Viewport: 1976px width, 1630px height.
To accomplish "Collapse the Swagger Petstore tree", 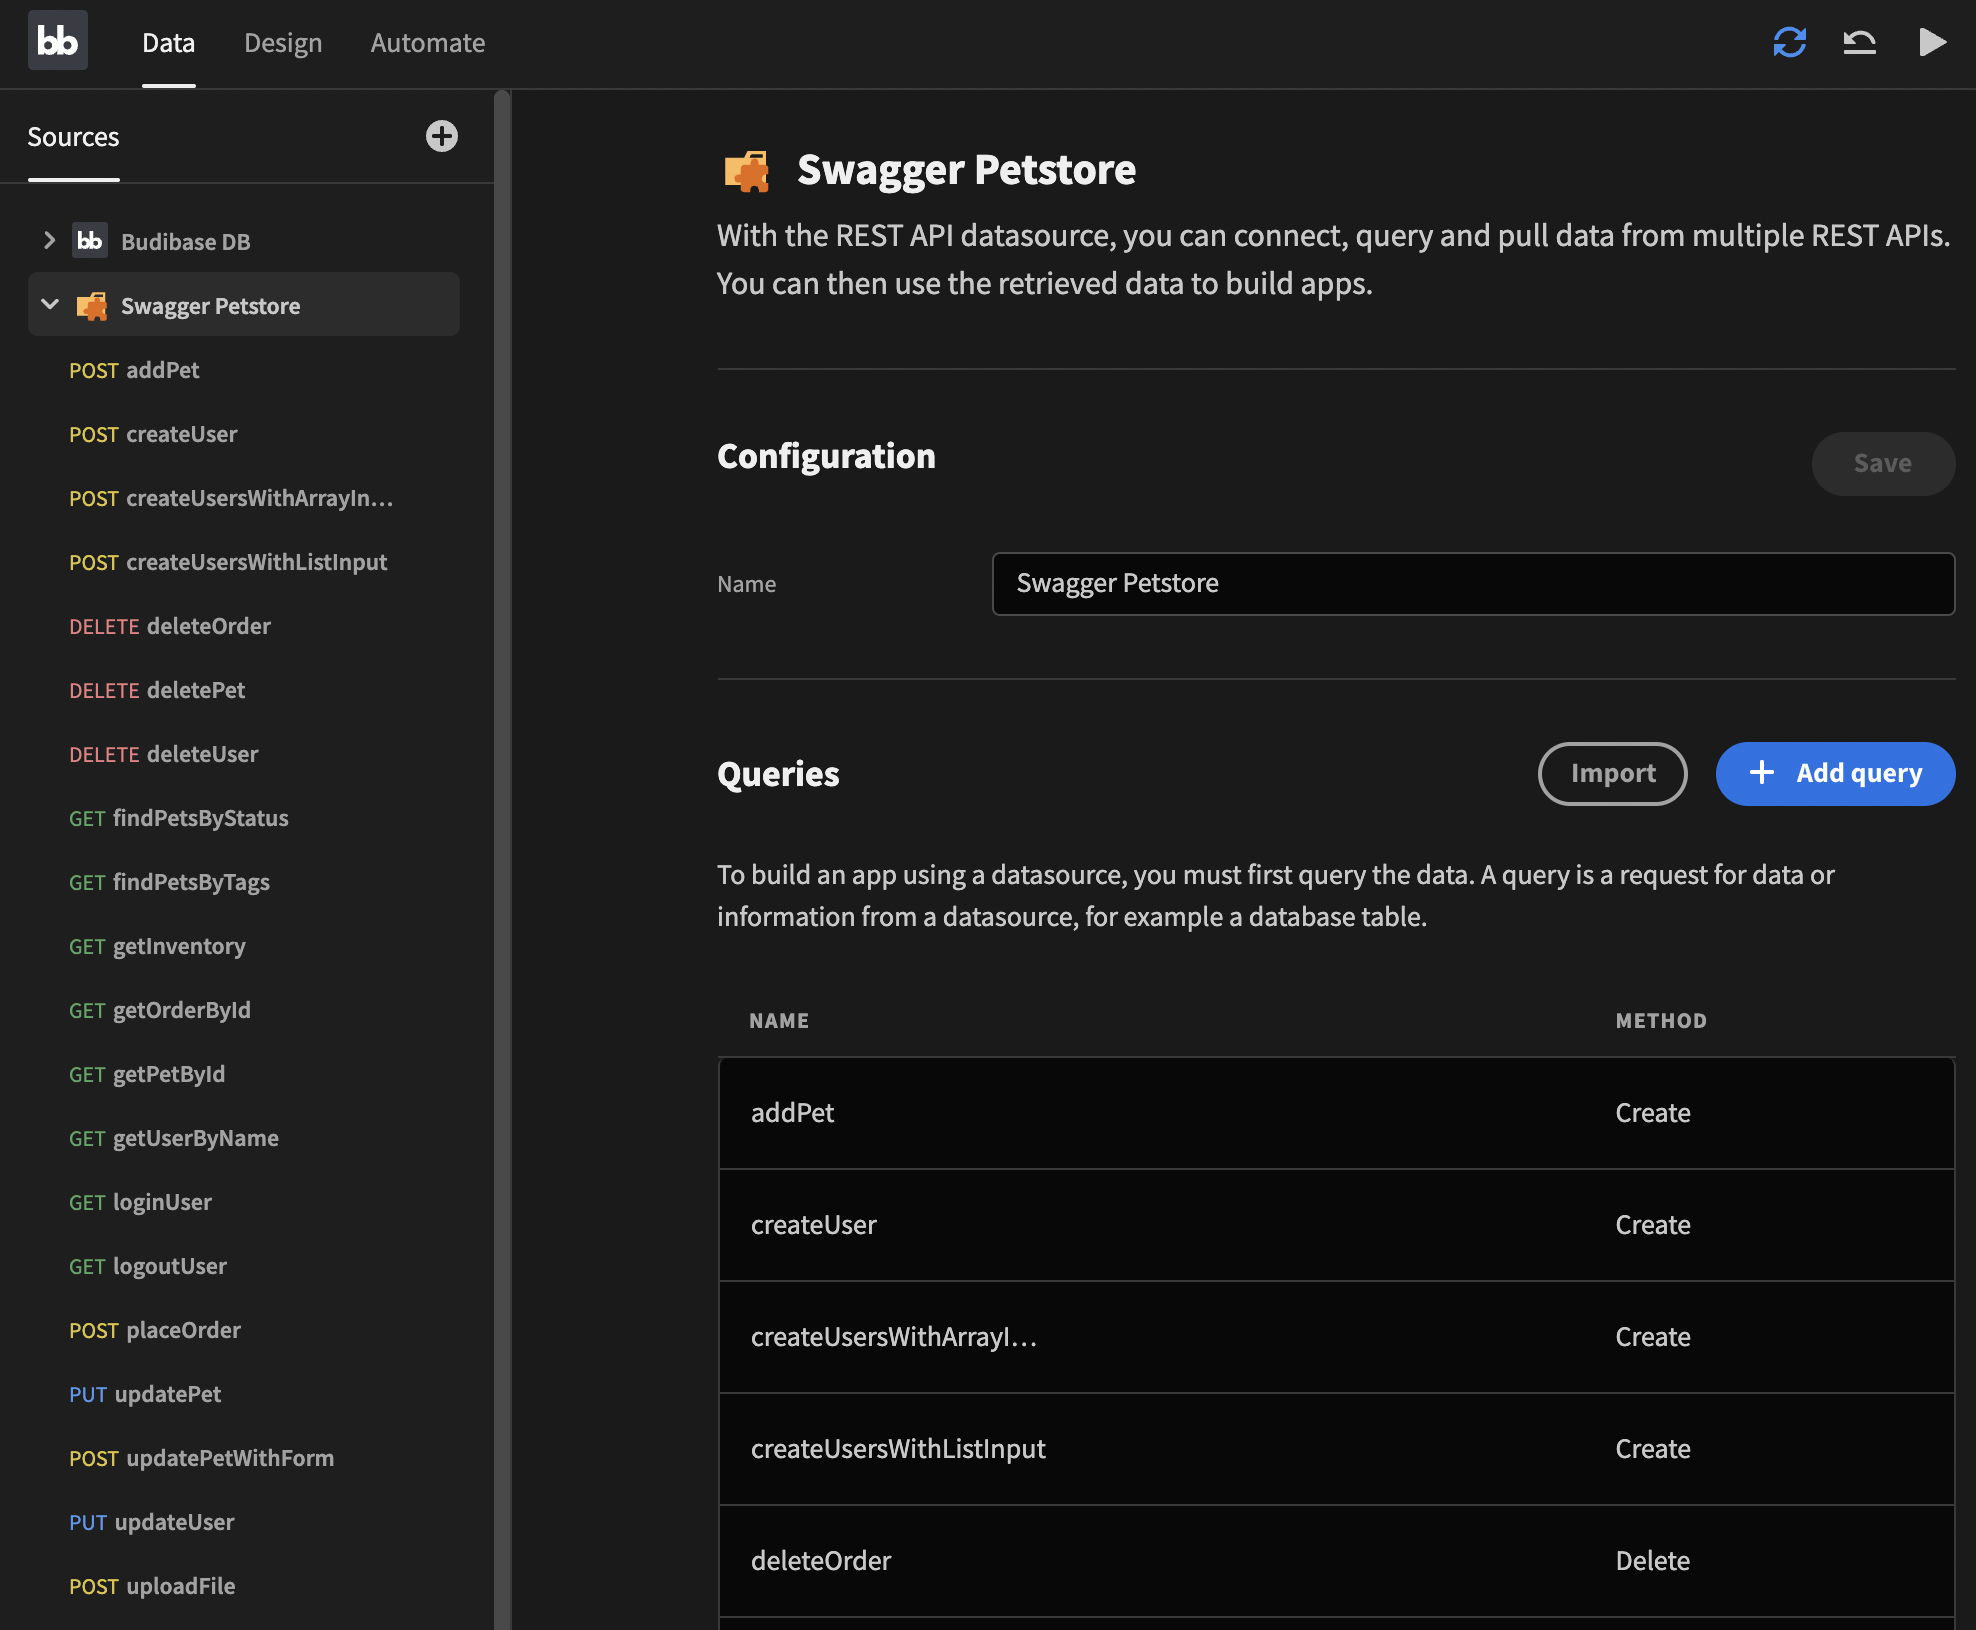I will (x=49, y=304).
